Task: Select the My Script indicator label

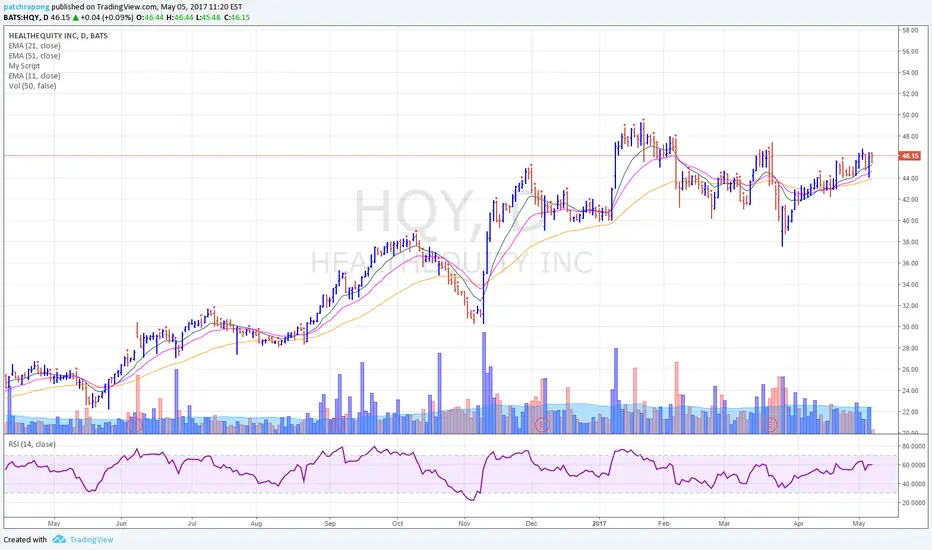Action: 24,66
